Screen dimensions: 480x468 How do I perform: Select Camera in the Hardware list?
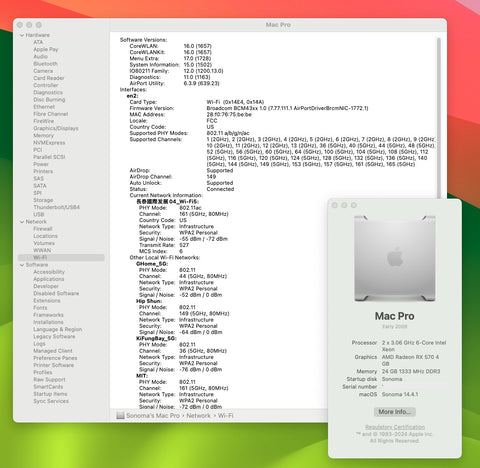pyautogui.click(x=43, y=71)
